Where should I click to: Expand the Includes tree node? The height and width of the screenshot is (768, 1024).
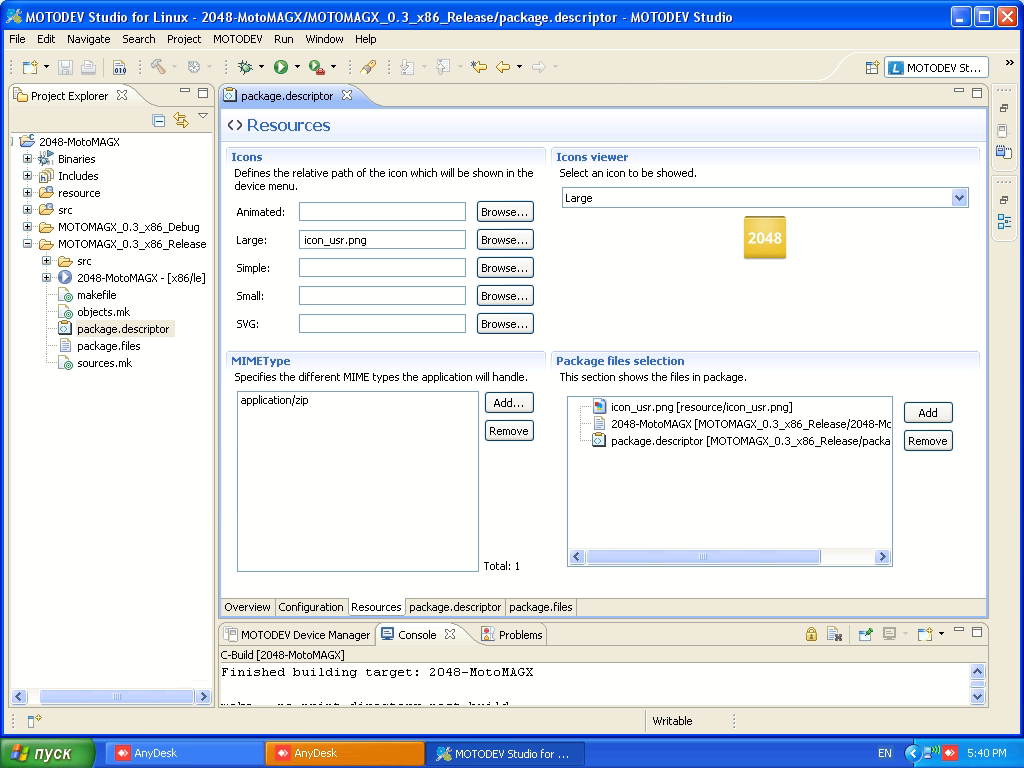(x=27, y=176)
